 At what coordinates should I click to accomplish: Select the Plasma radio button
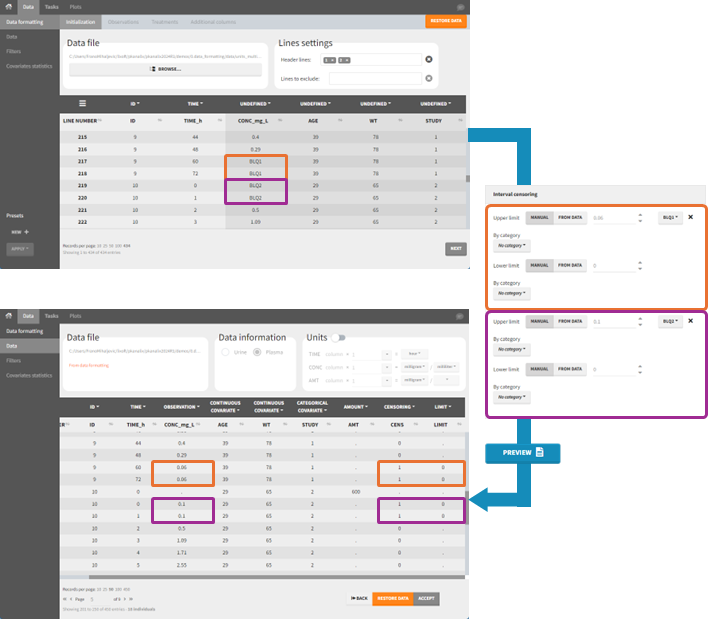(x=258, y=353)
